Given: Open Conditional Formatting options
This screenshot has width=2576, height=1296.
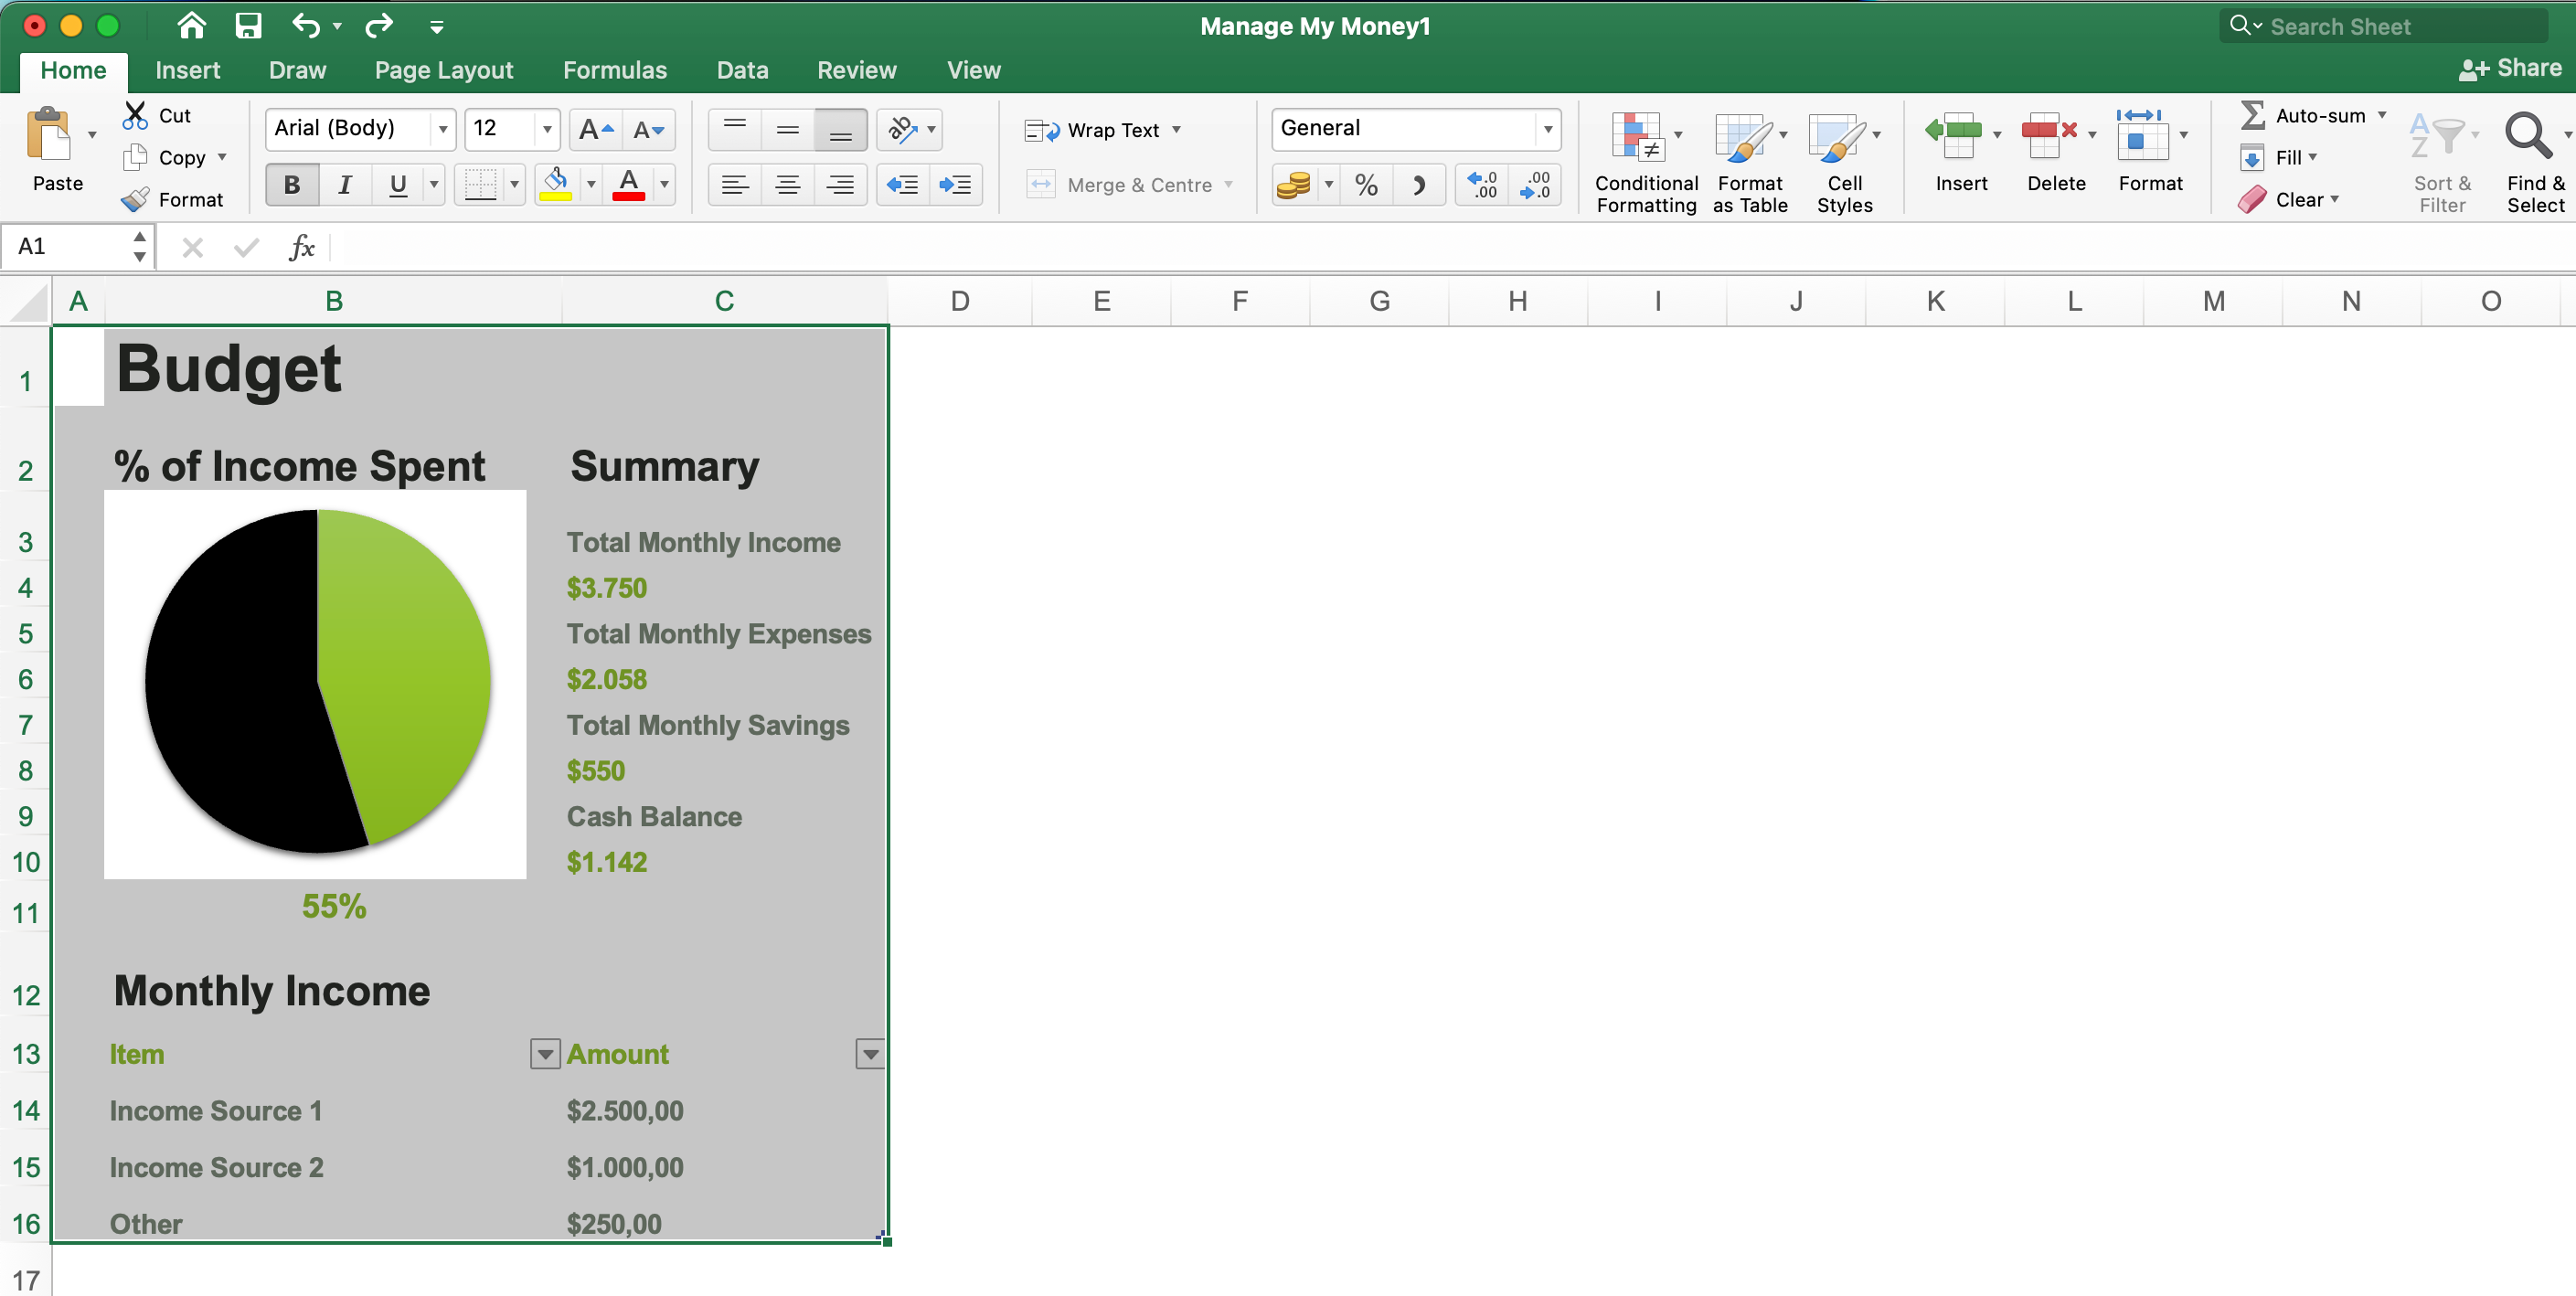Looking at the screenshot, I should [x=1644, y=158].
